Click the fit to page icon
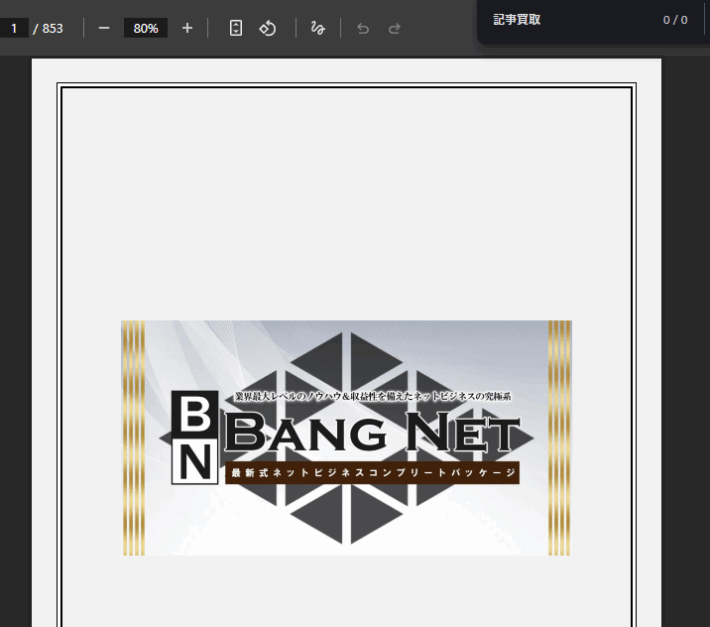 pyautogui.click(x=235, y=28)
